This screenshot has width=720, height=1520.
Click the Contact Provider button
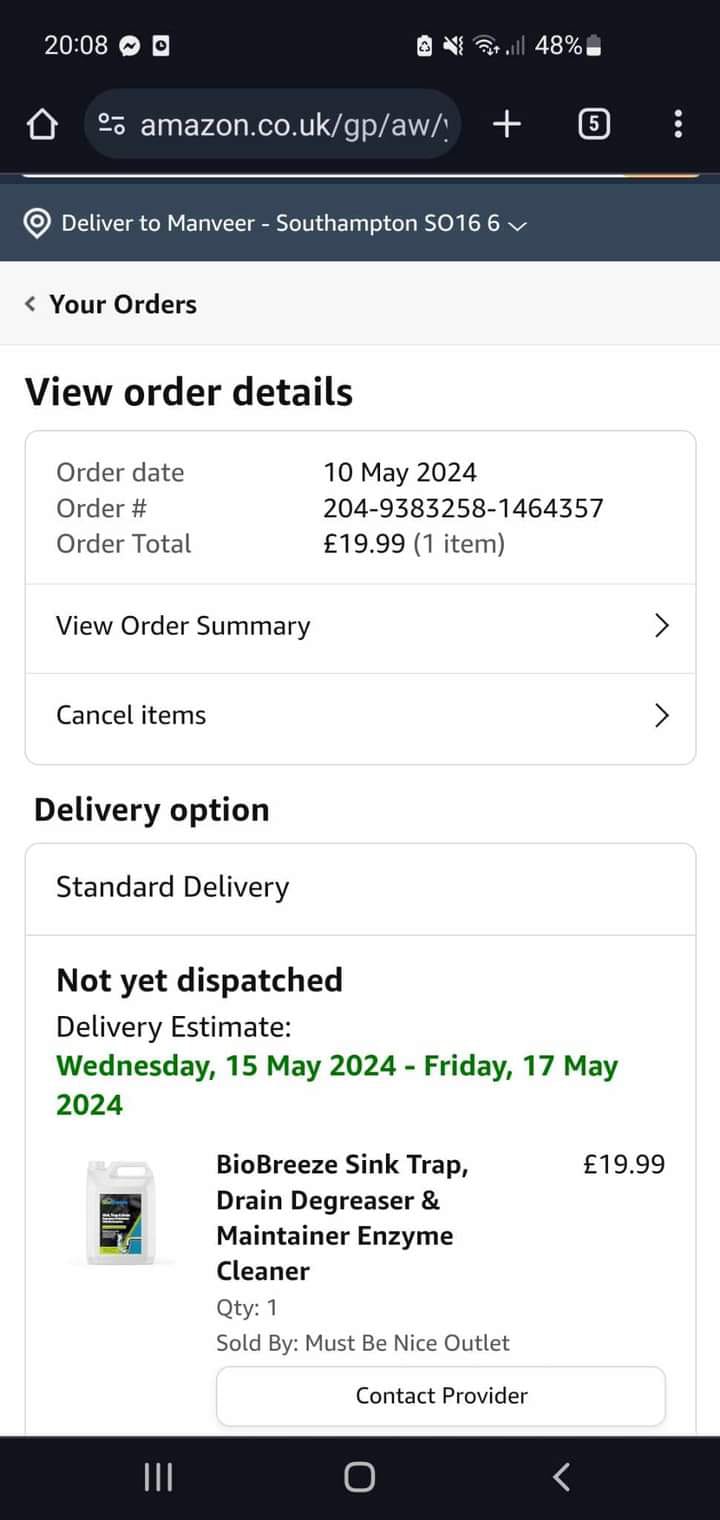[x=441, y=1395]
